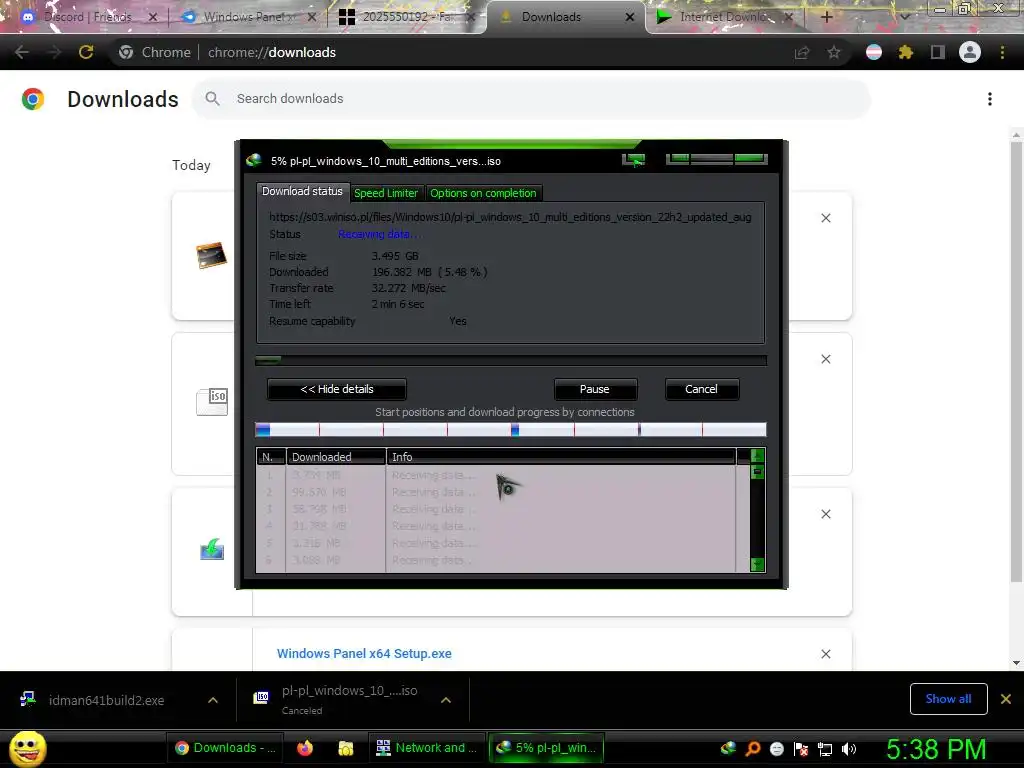Click the Receiving data status text
The height and width of the screenshot is (768, 1024).
coord(379,234)
